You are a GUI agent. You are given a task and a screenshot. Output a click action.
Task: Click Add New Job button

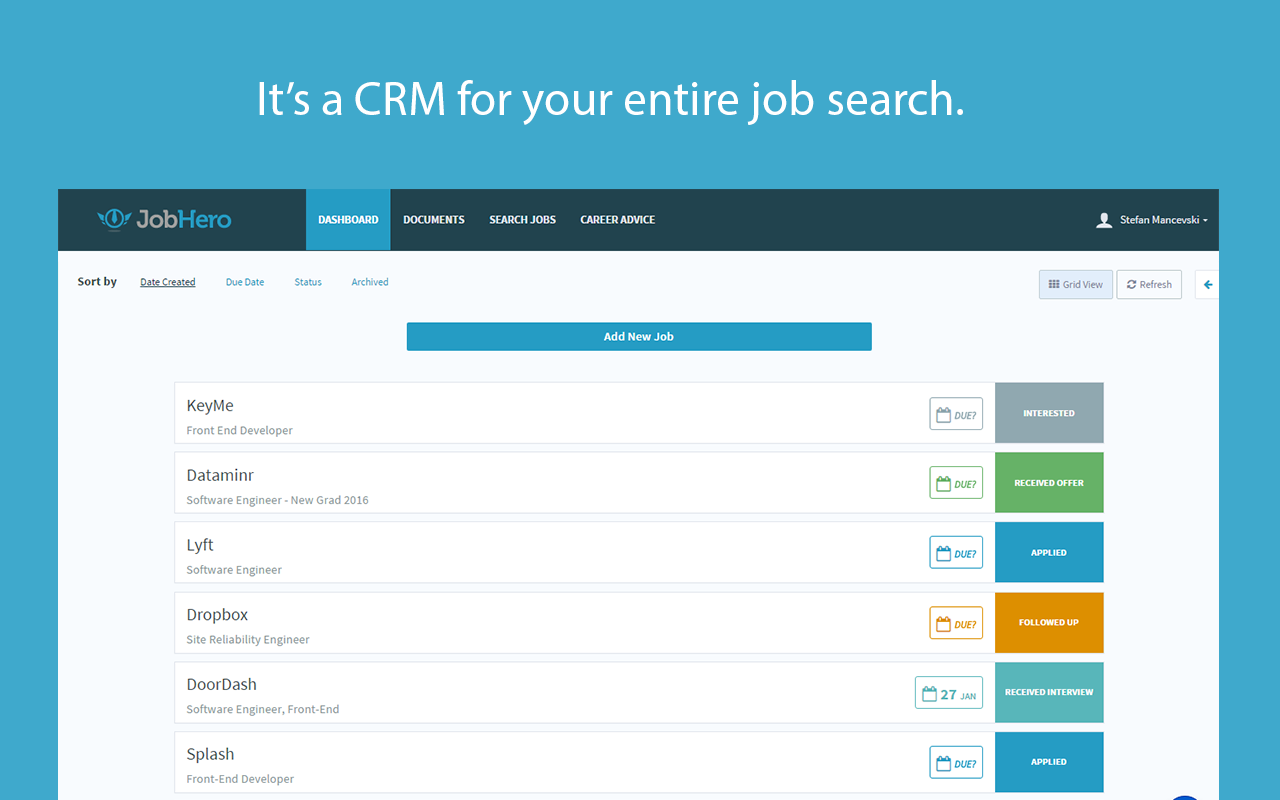639,337
